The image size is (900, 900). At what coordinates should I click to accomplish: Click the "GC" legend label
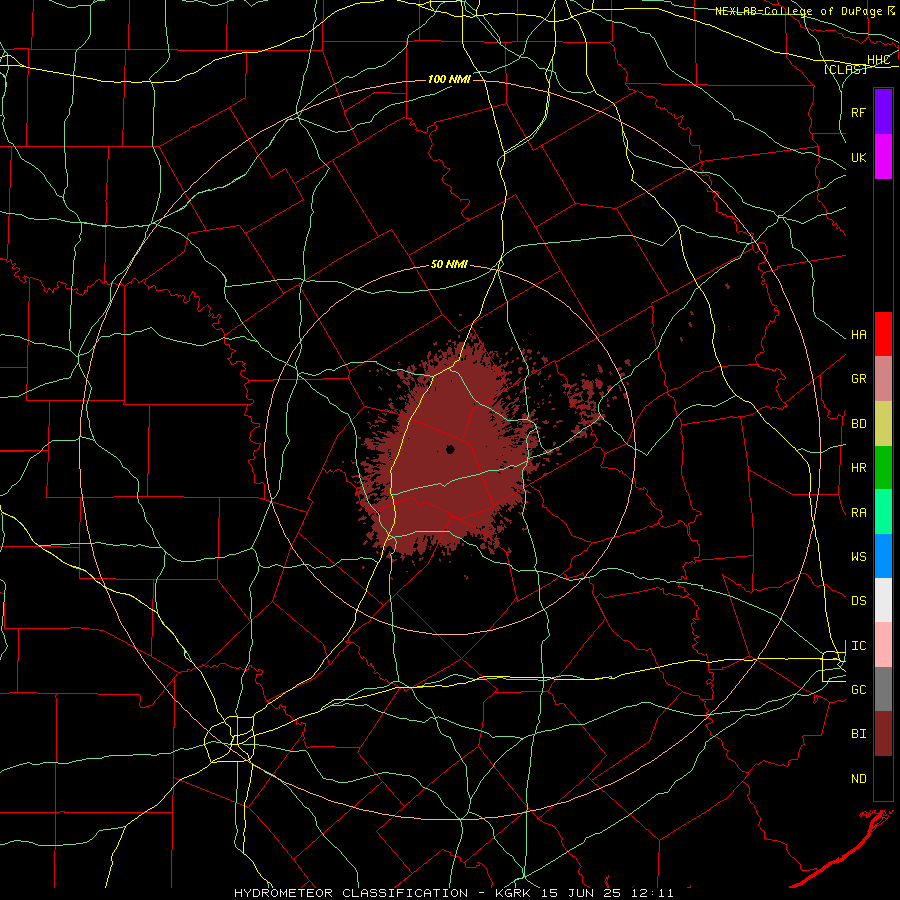858,690
